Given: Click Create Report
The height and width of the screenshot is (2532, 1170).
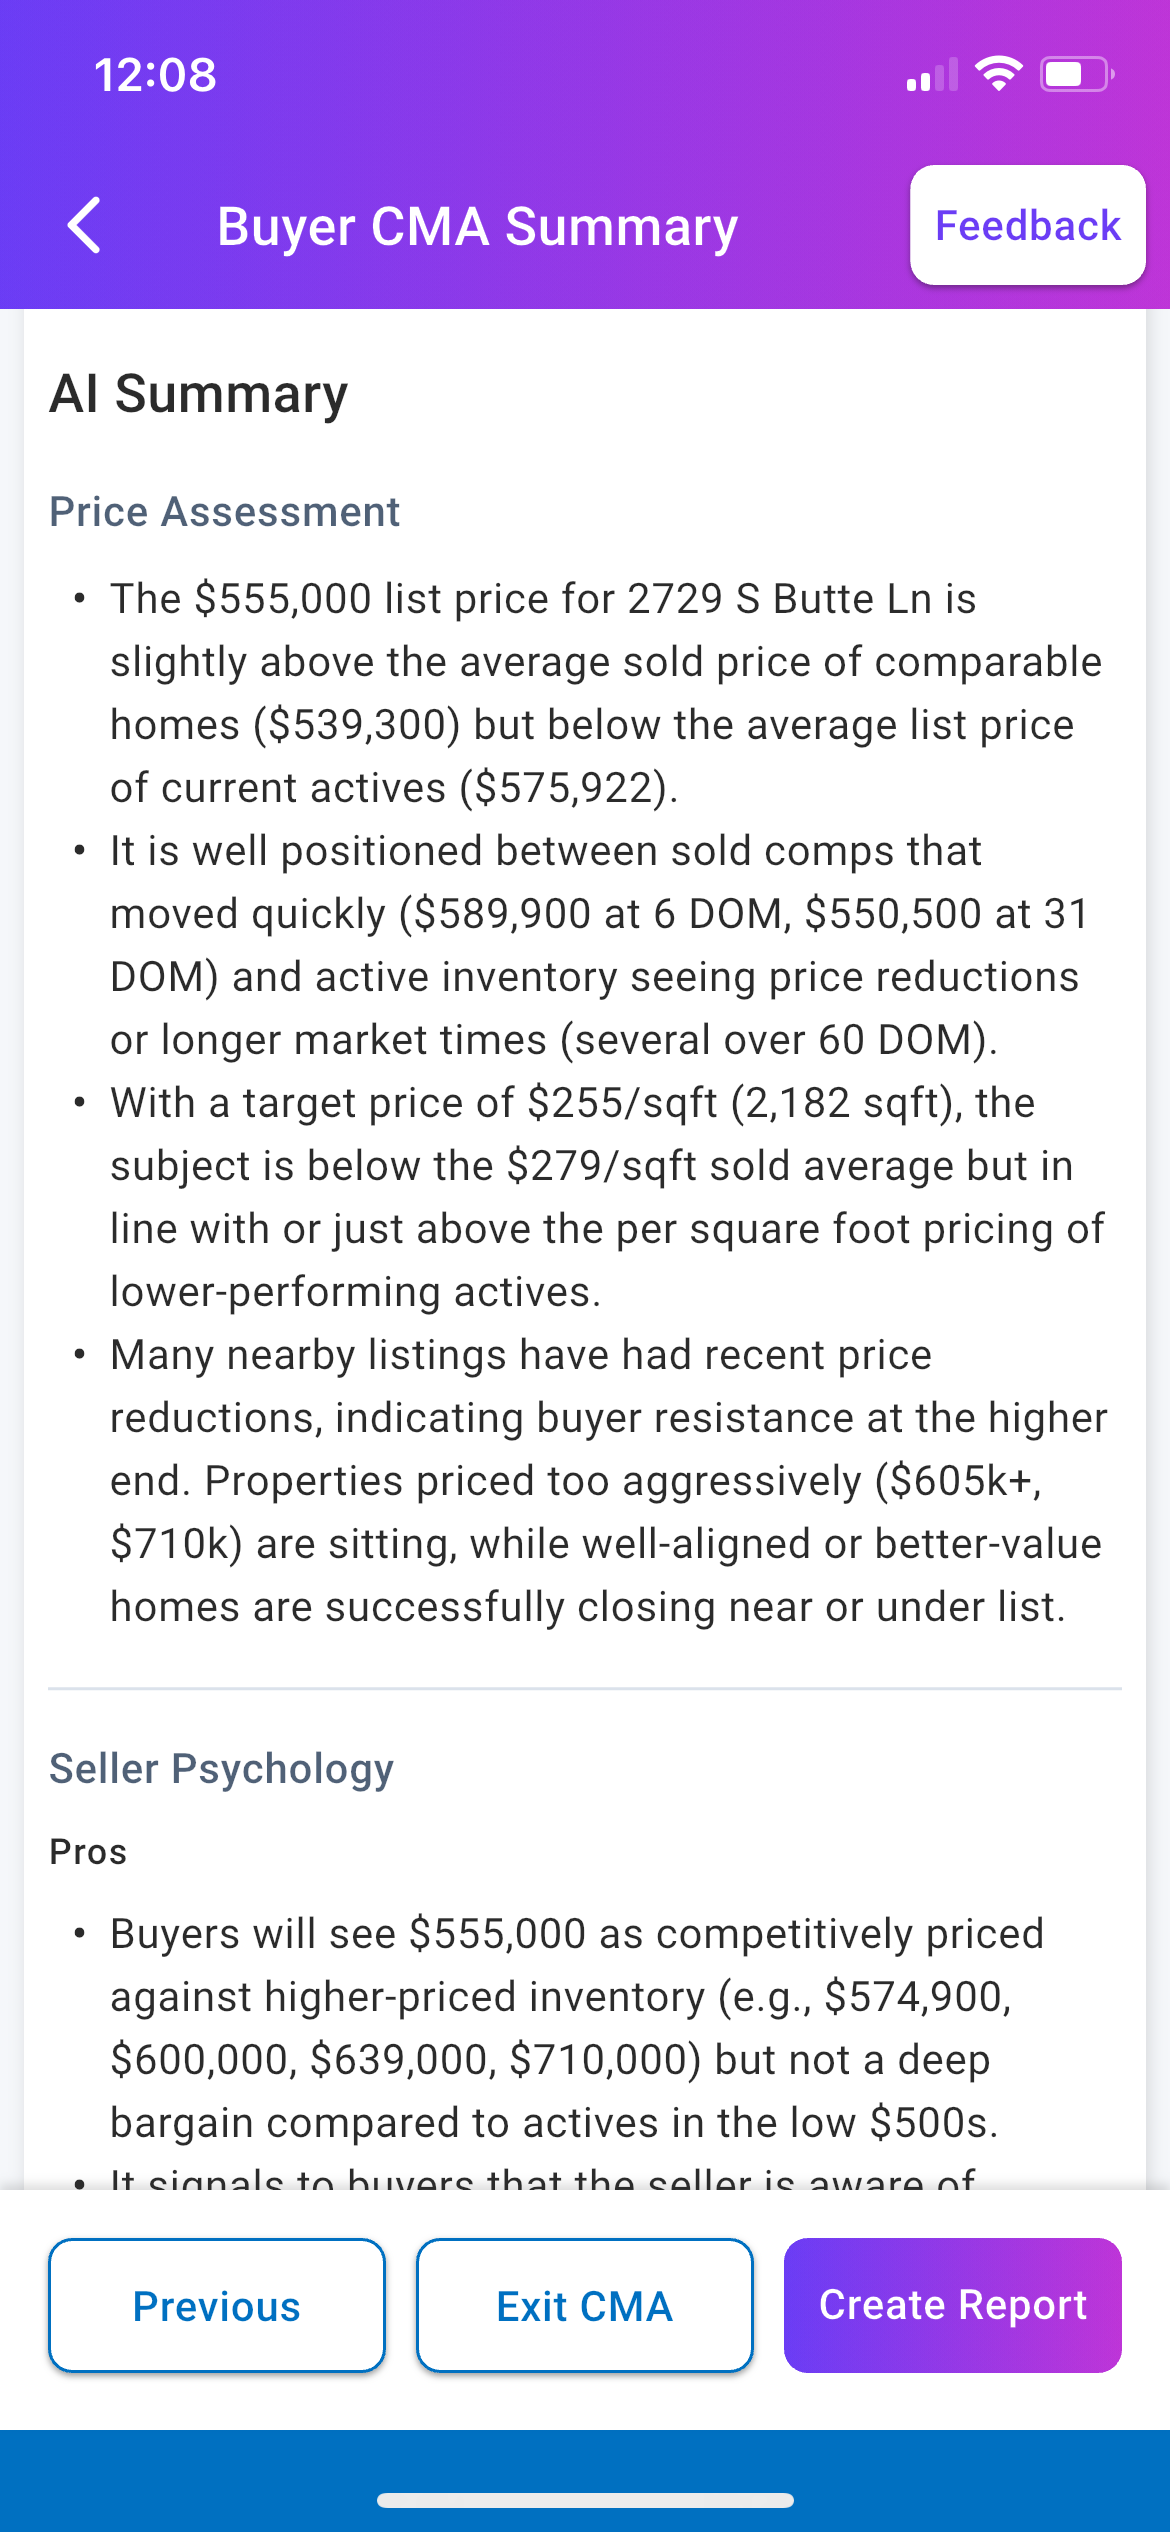Looking at the screenshot, I should (952, 2305).
